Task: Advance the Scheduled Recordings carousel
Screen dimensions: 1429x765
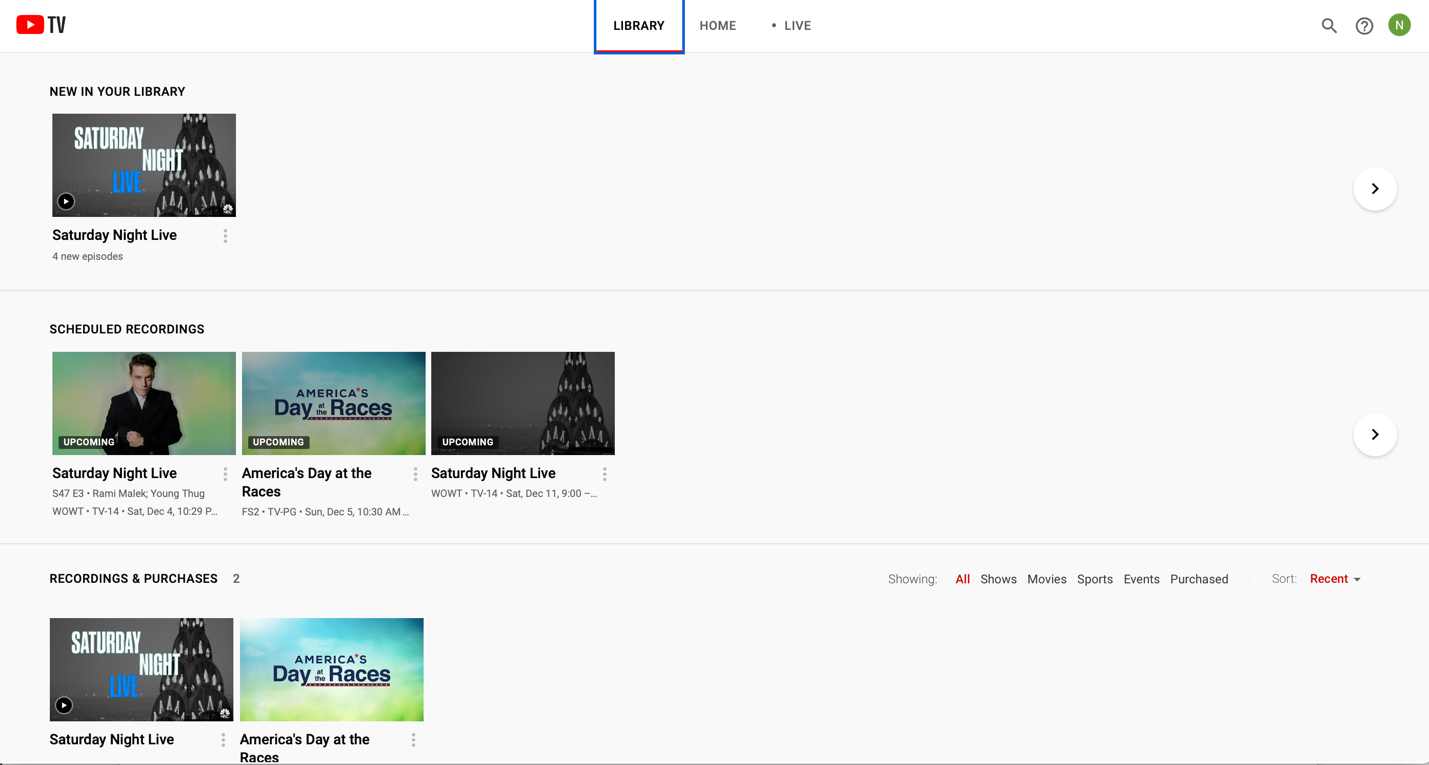Action: point(1375,435)
